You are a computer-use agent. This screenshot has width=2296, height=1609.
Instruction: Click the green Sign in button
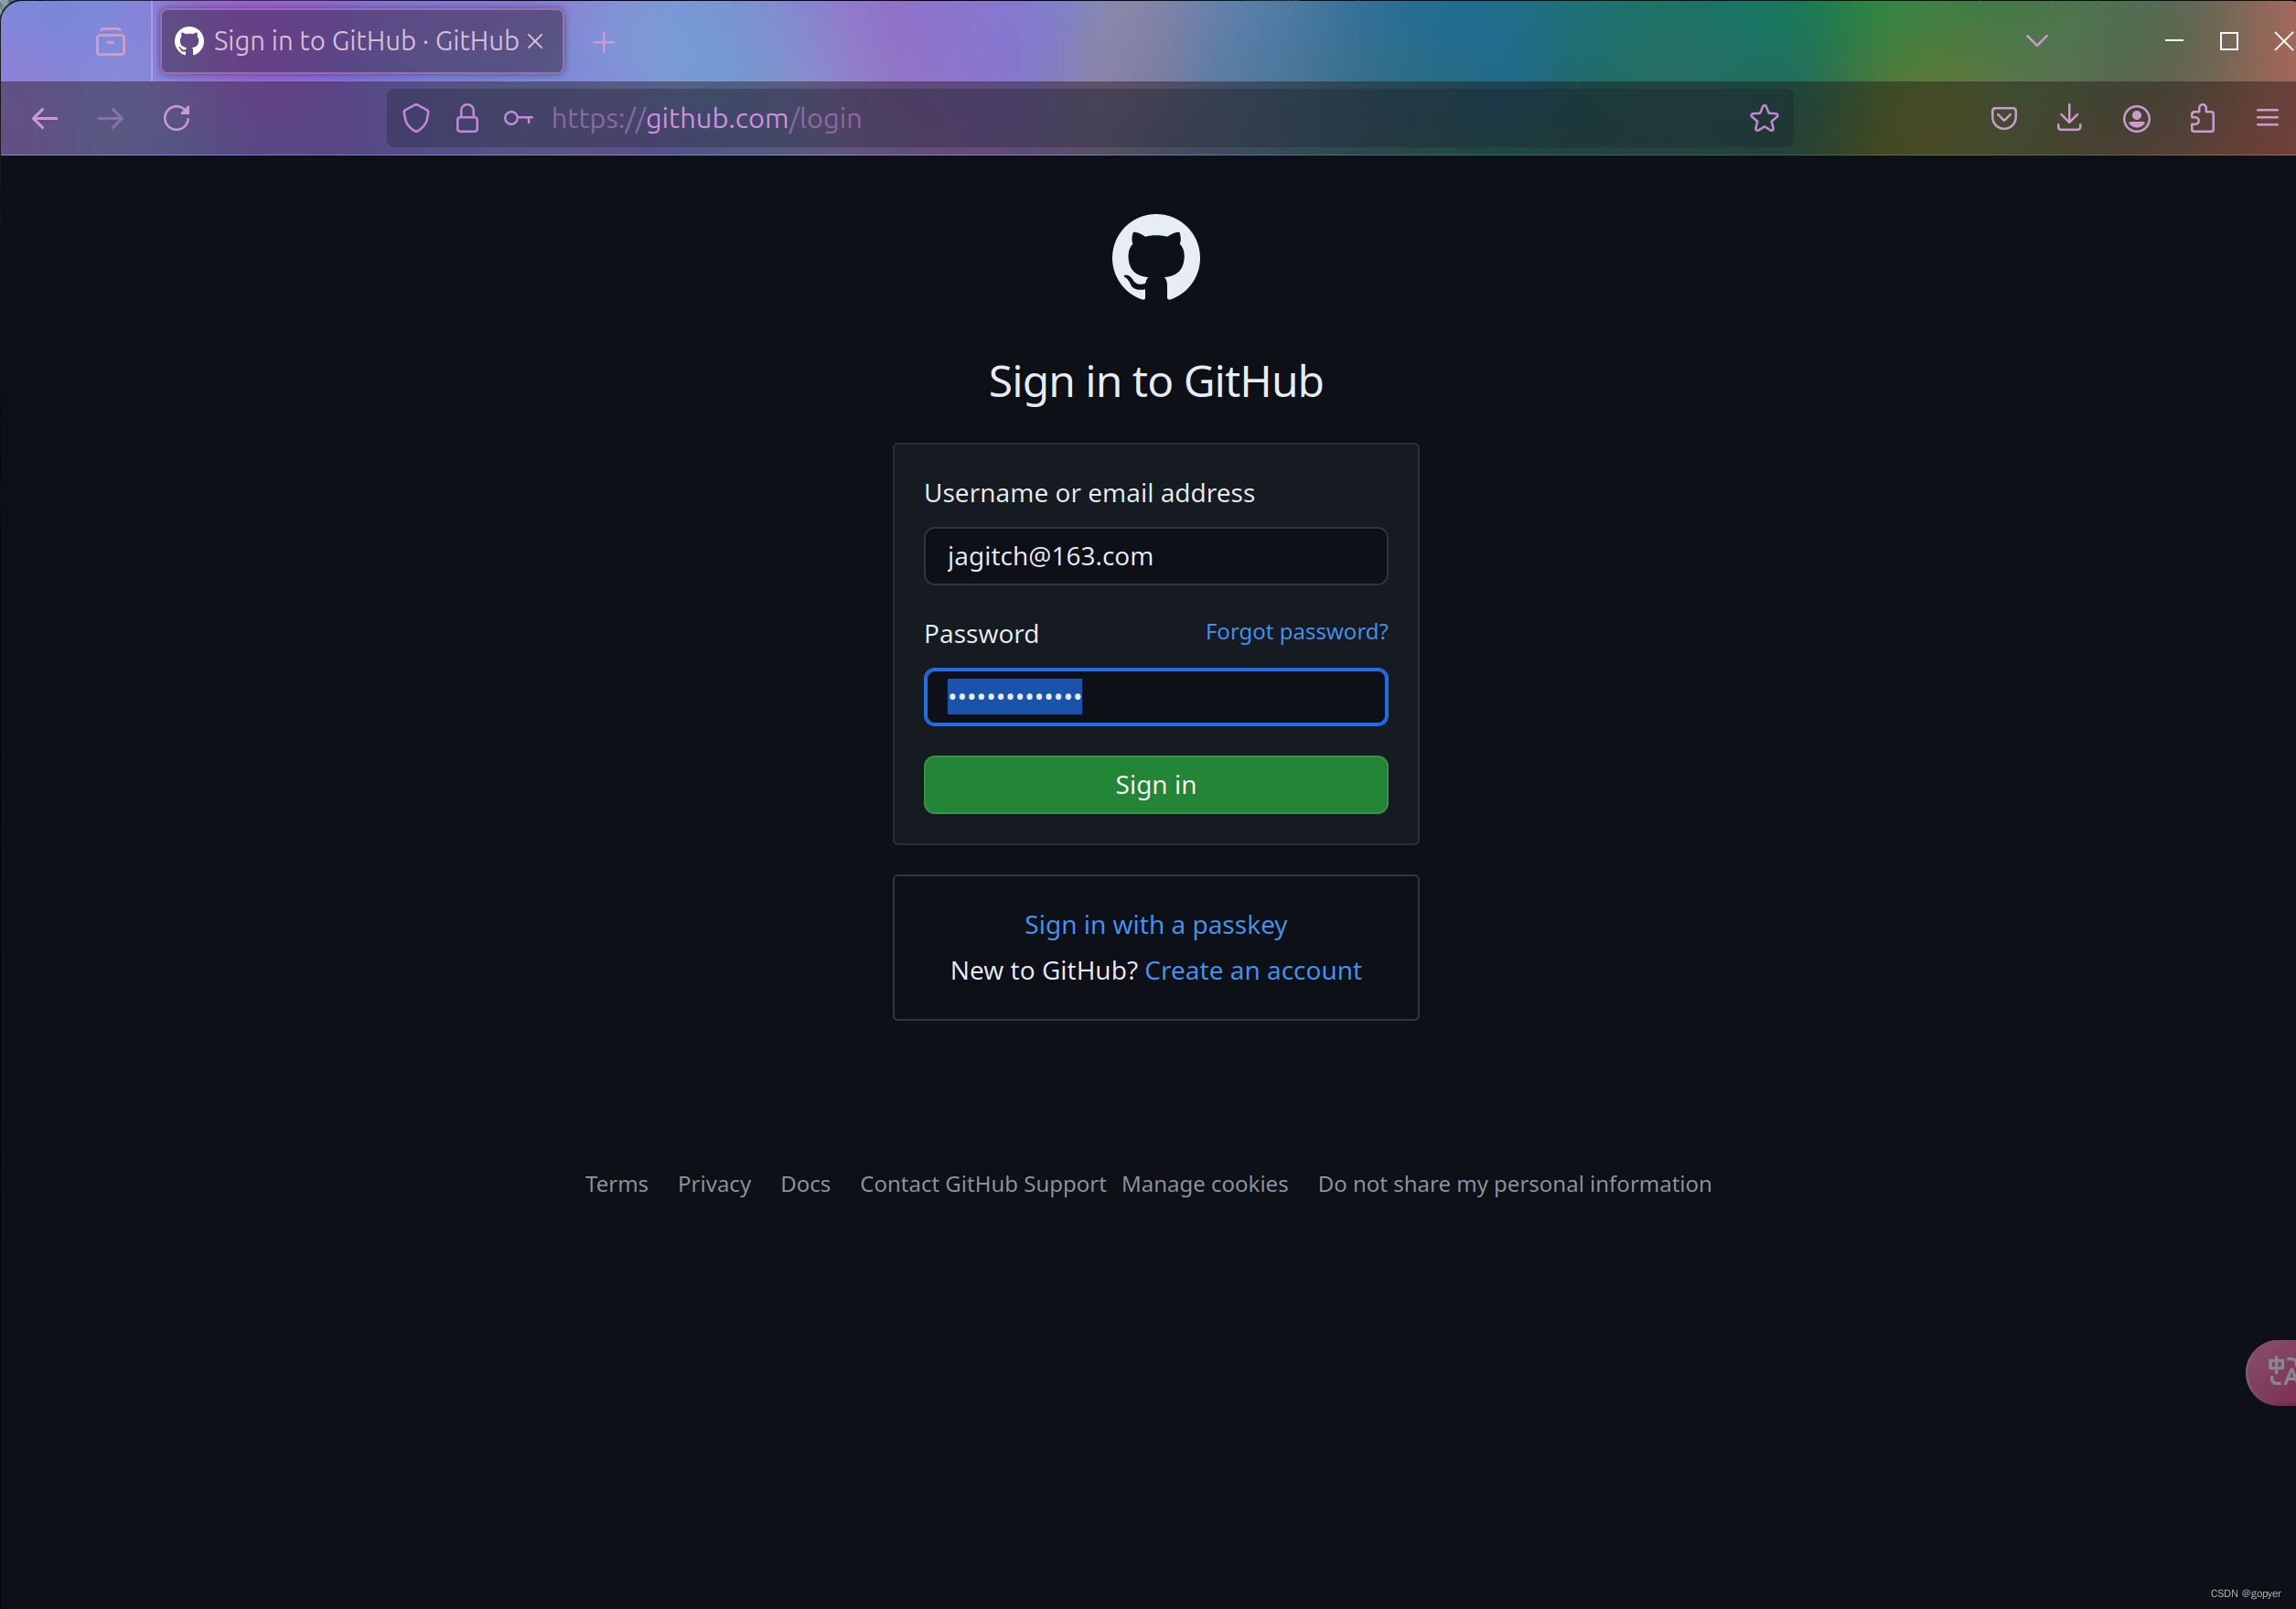coord(1155,785)
